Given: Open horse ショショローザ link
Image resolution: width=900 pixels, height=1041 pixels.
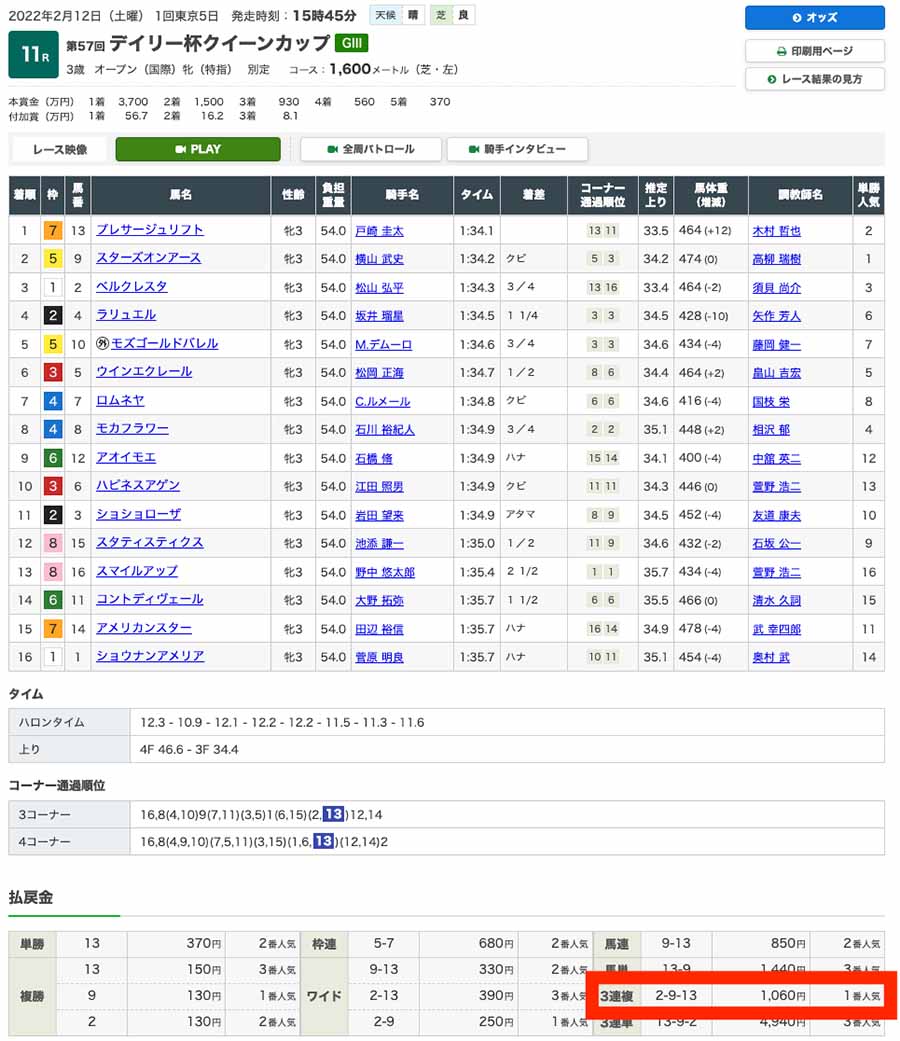Looking at the screenshot, I should click(x=138, y=514).
